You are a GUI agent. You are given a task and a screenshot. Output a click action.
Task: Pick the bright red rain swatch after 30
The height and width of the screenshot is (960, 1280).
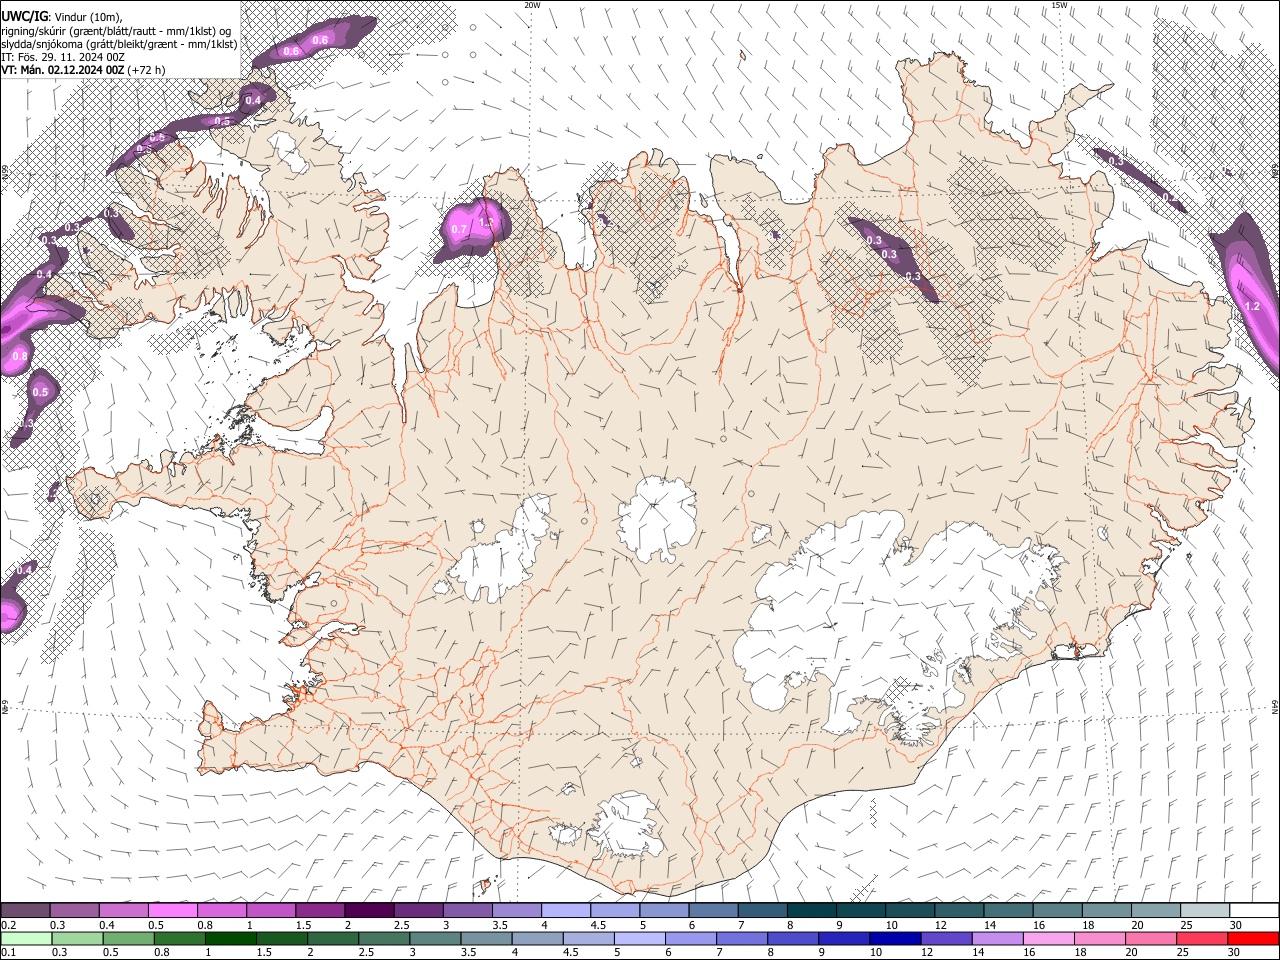pyautogui.click(x=1253, y=938)
